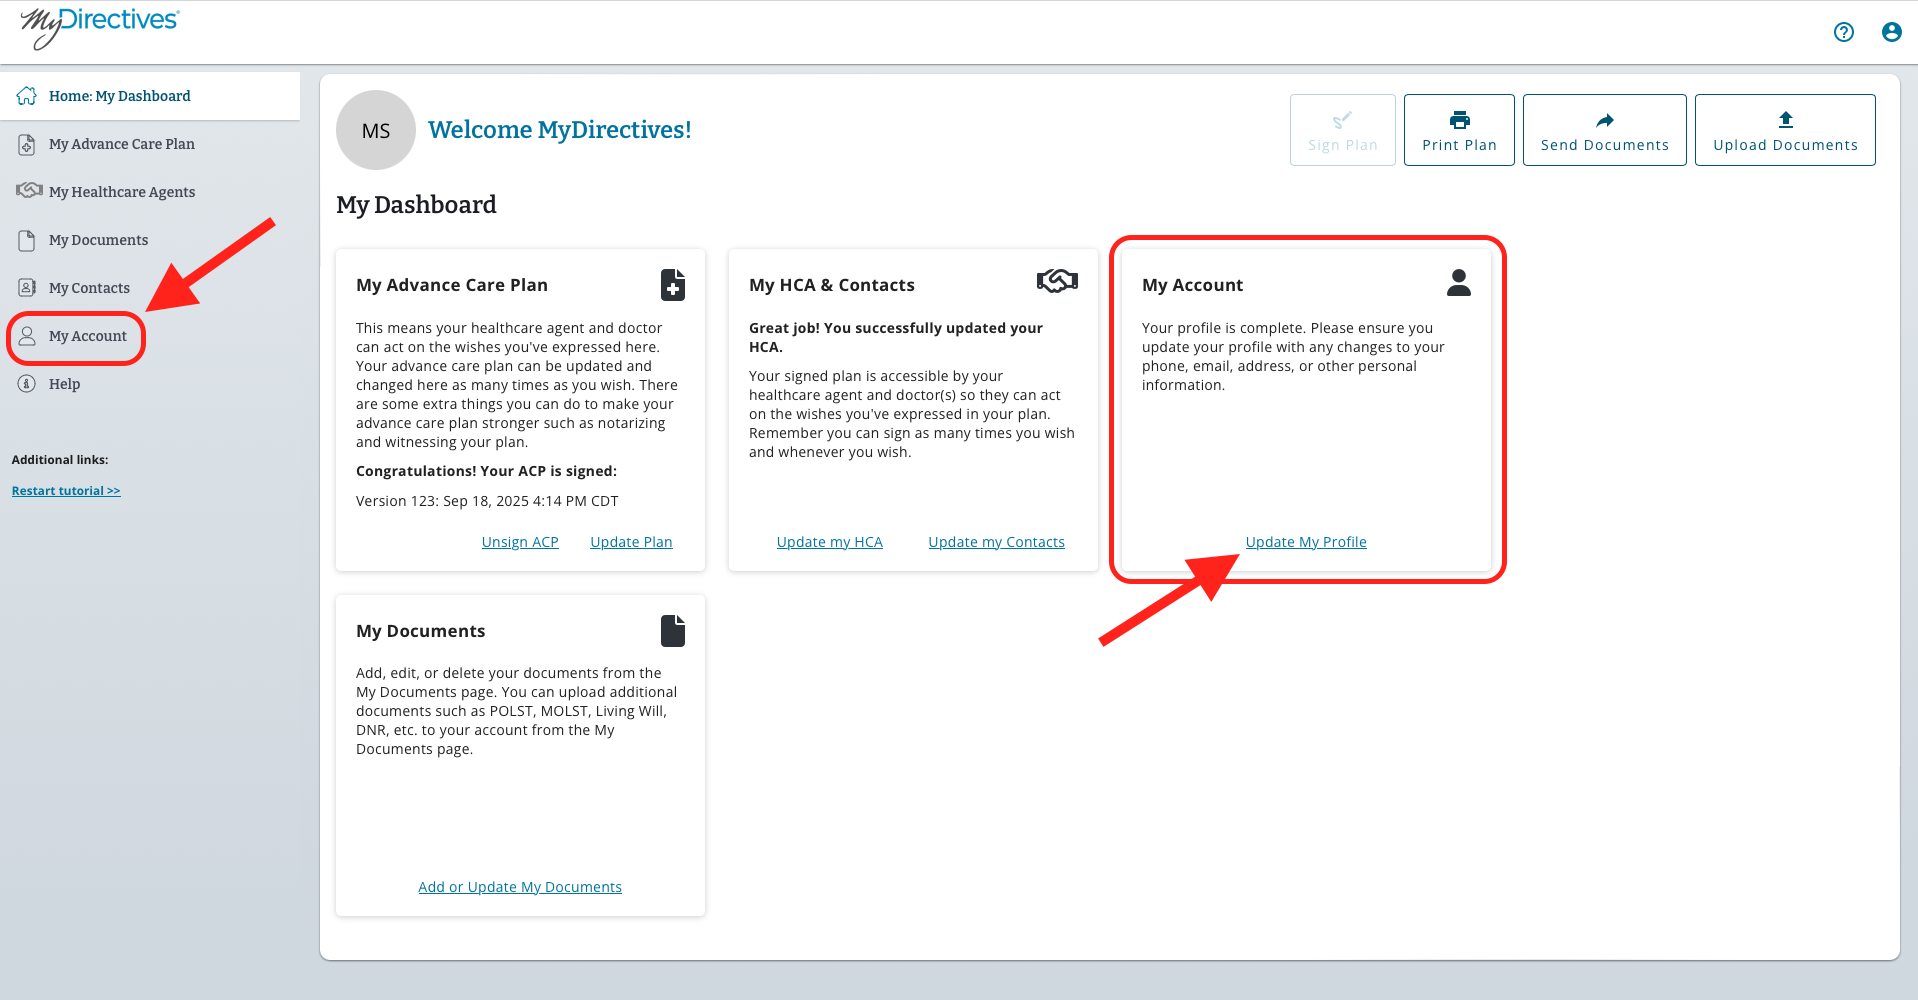Click the My Account card title
Viewport: 1918px width, 1000px height.
[x=1193, y=285]
